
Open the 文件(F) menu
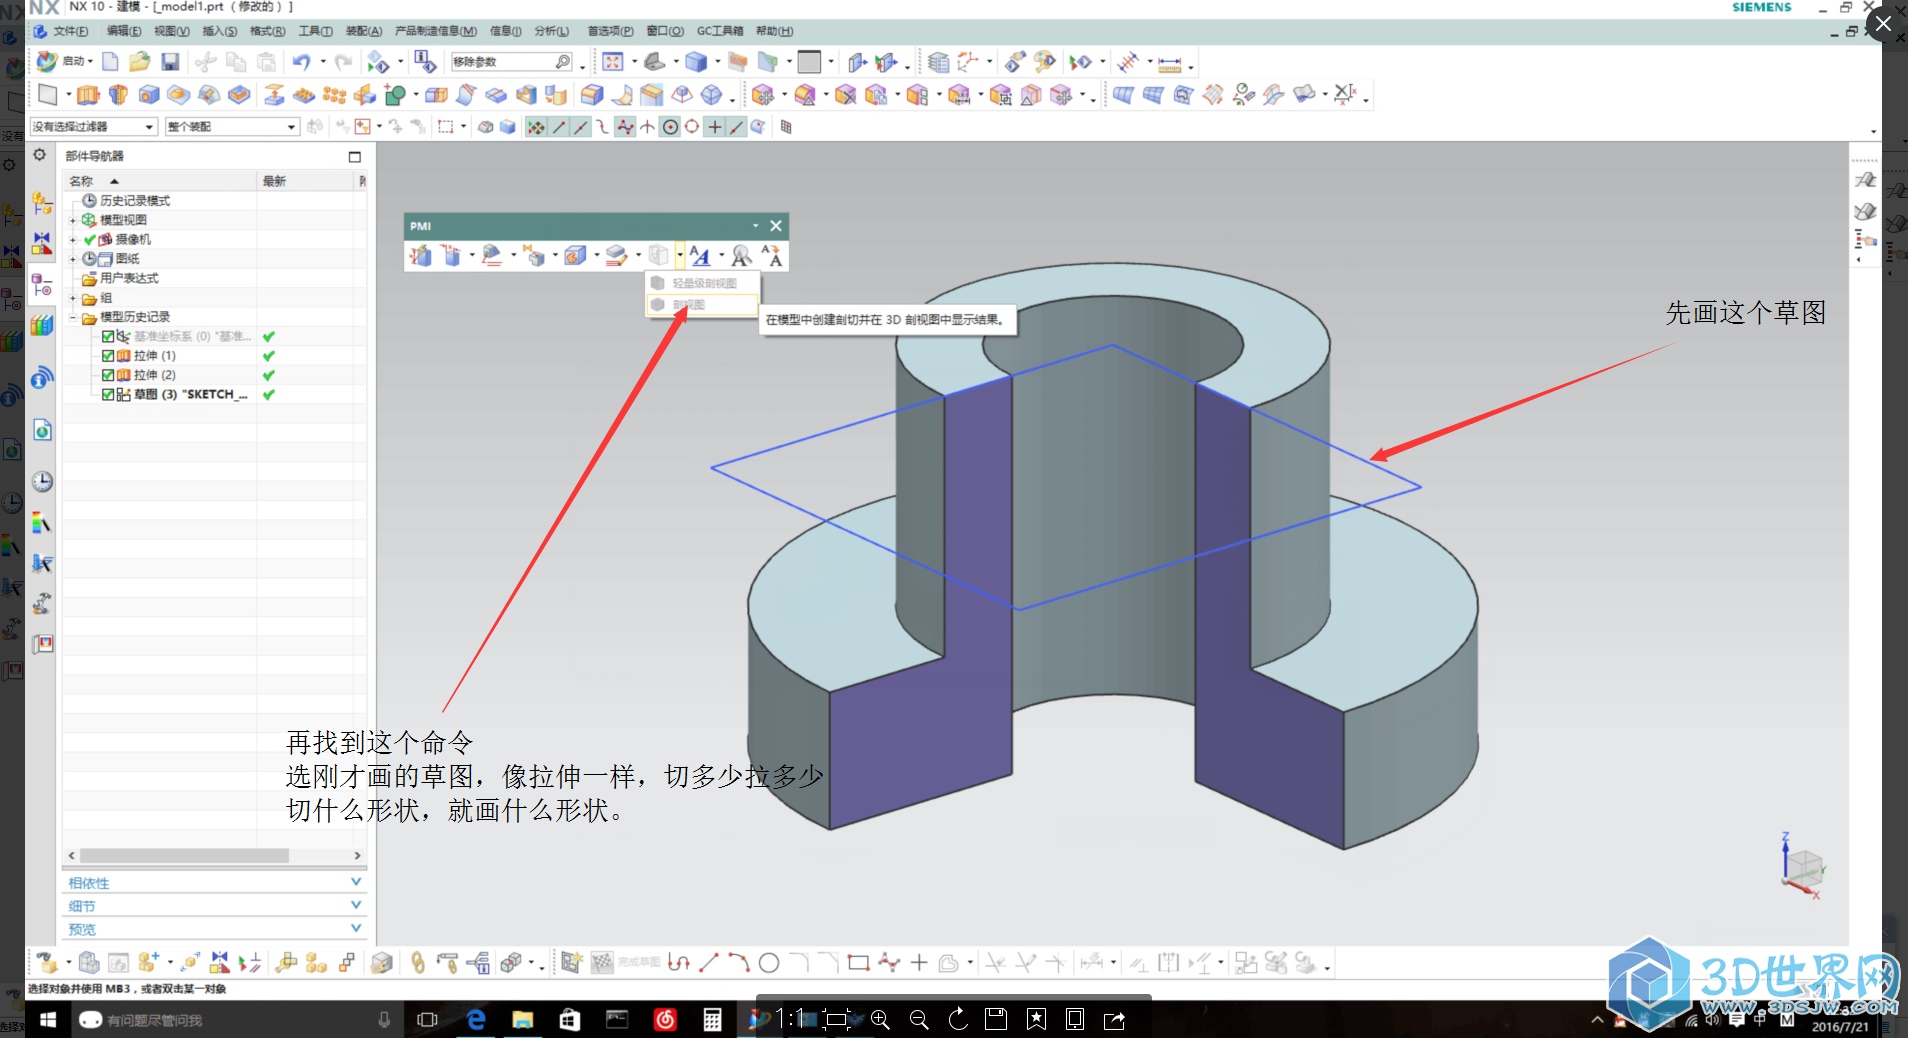tap(71, 31)
